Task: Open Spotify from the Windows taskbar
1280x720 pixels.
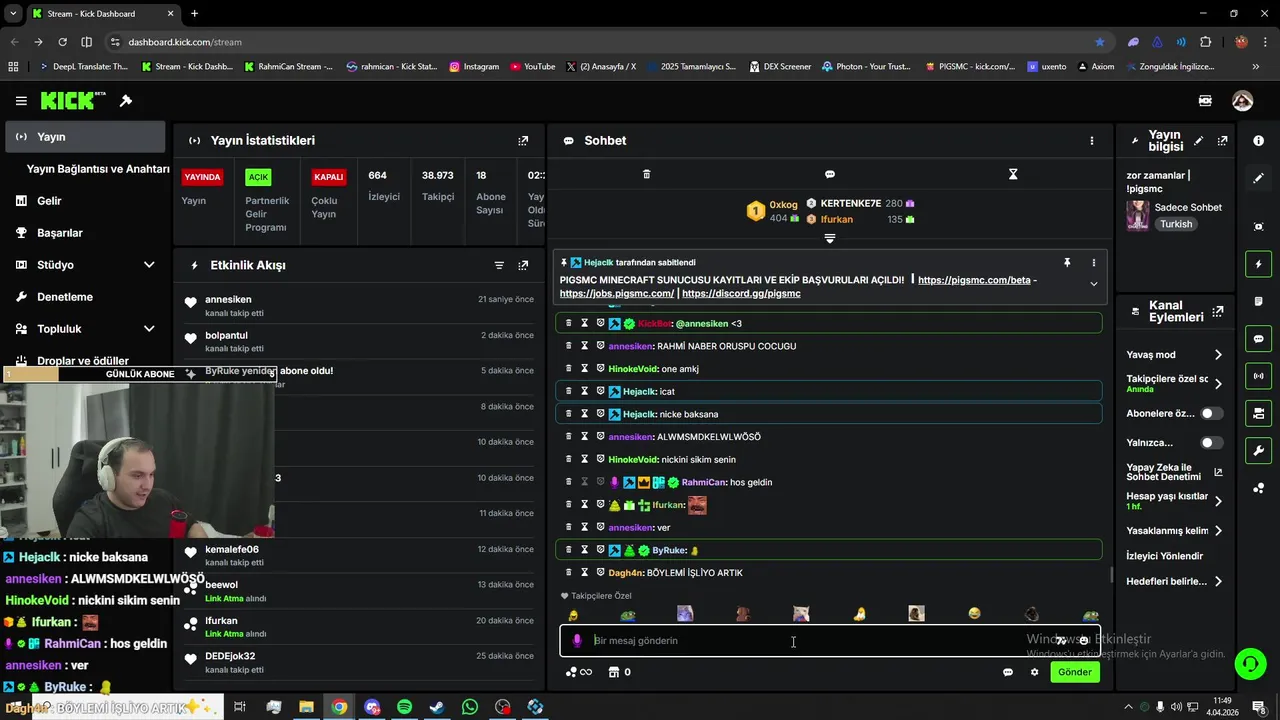Action: tap(404, 707)
